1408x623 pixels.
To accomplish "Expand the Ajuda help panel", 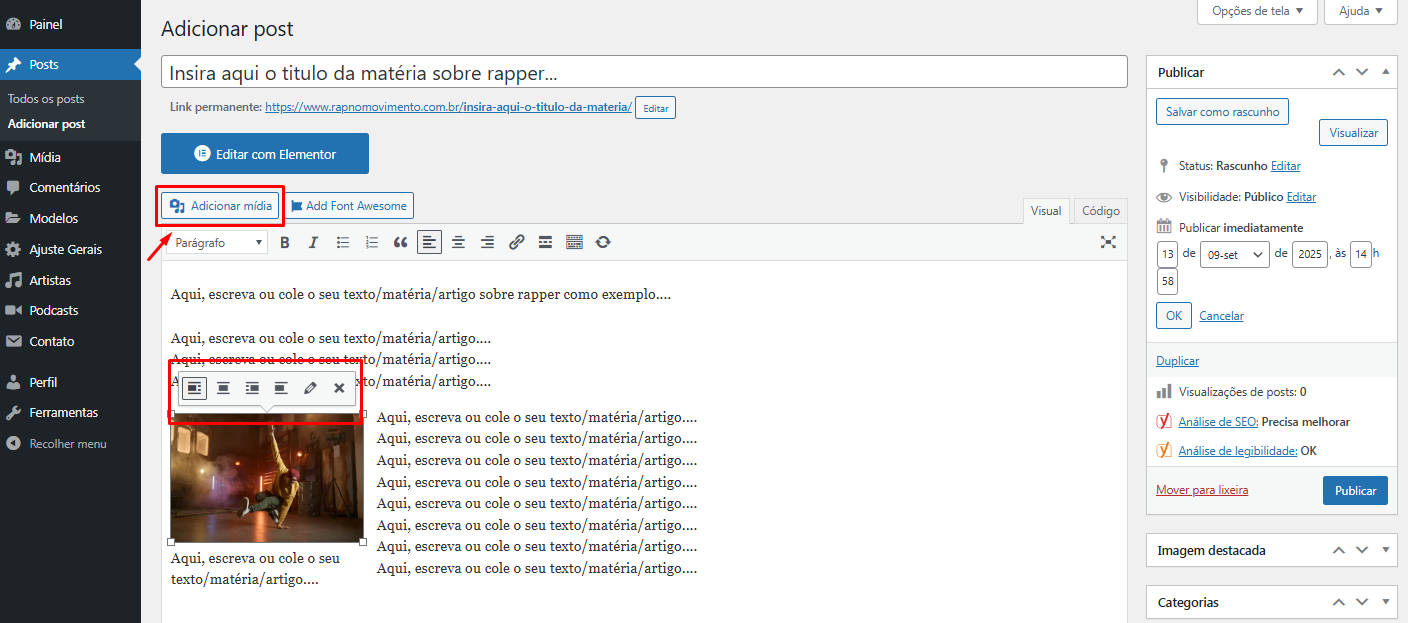I will 1360,11.
